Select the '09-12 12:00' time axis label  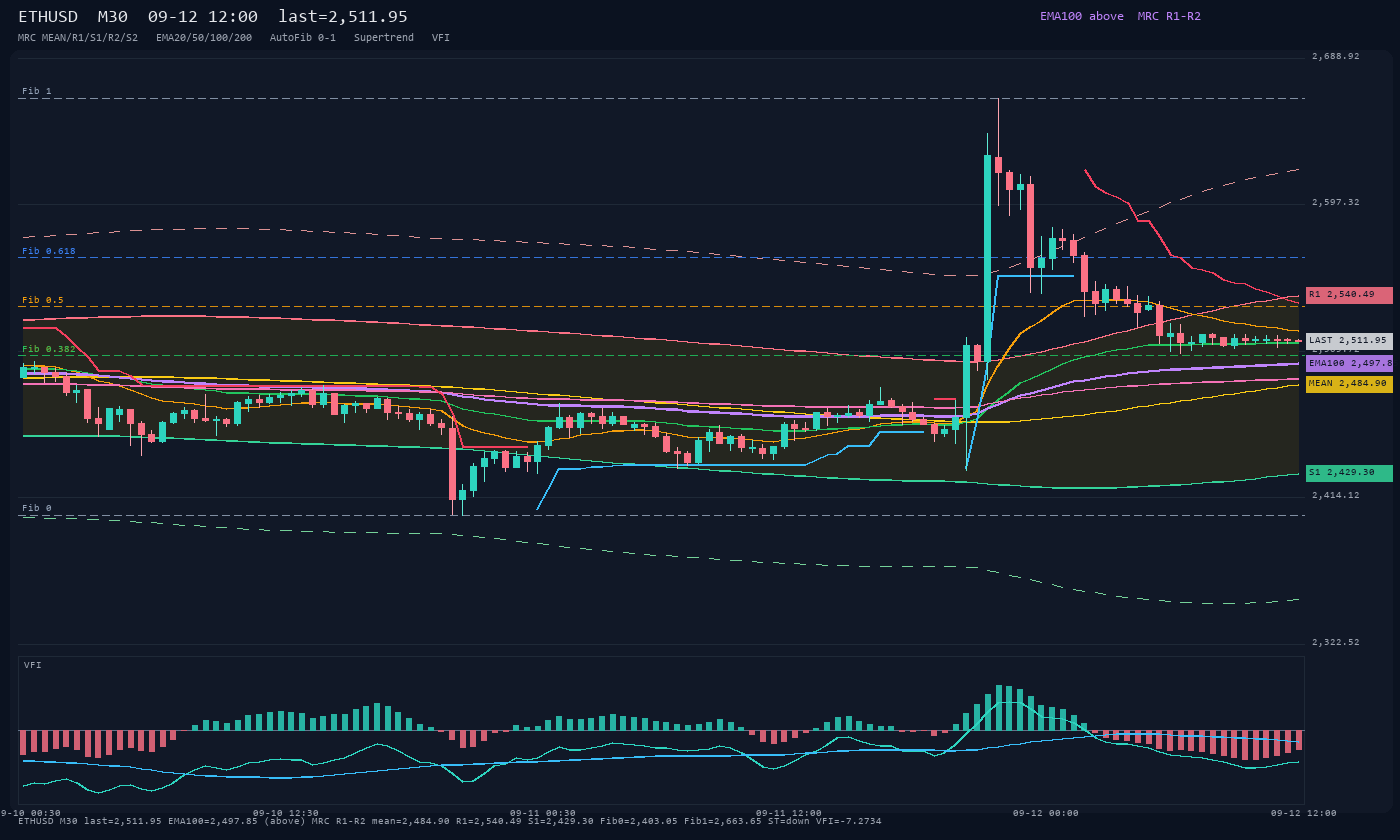(1303, 813)
